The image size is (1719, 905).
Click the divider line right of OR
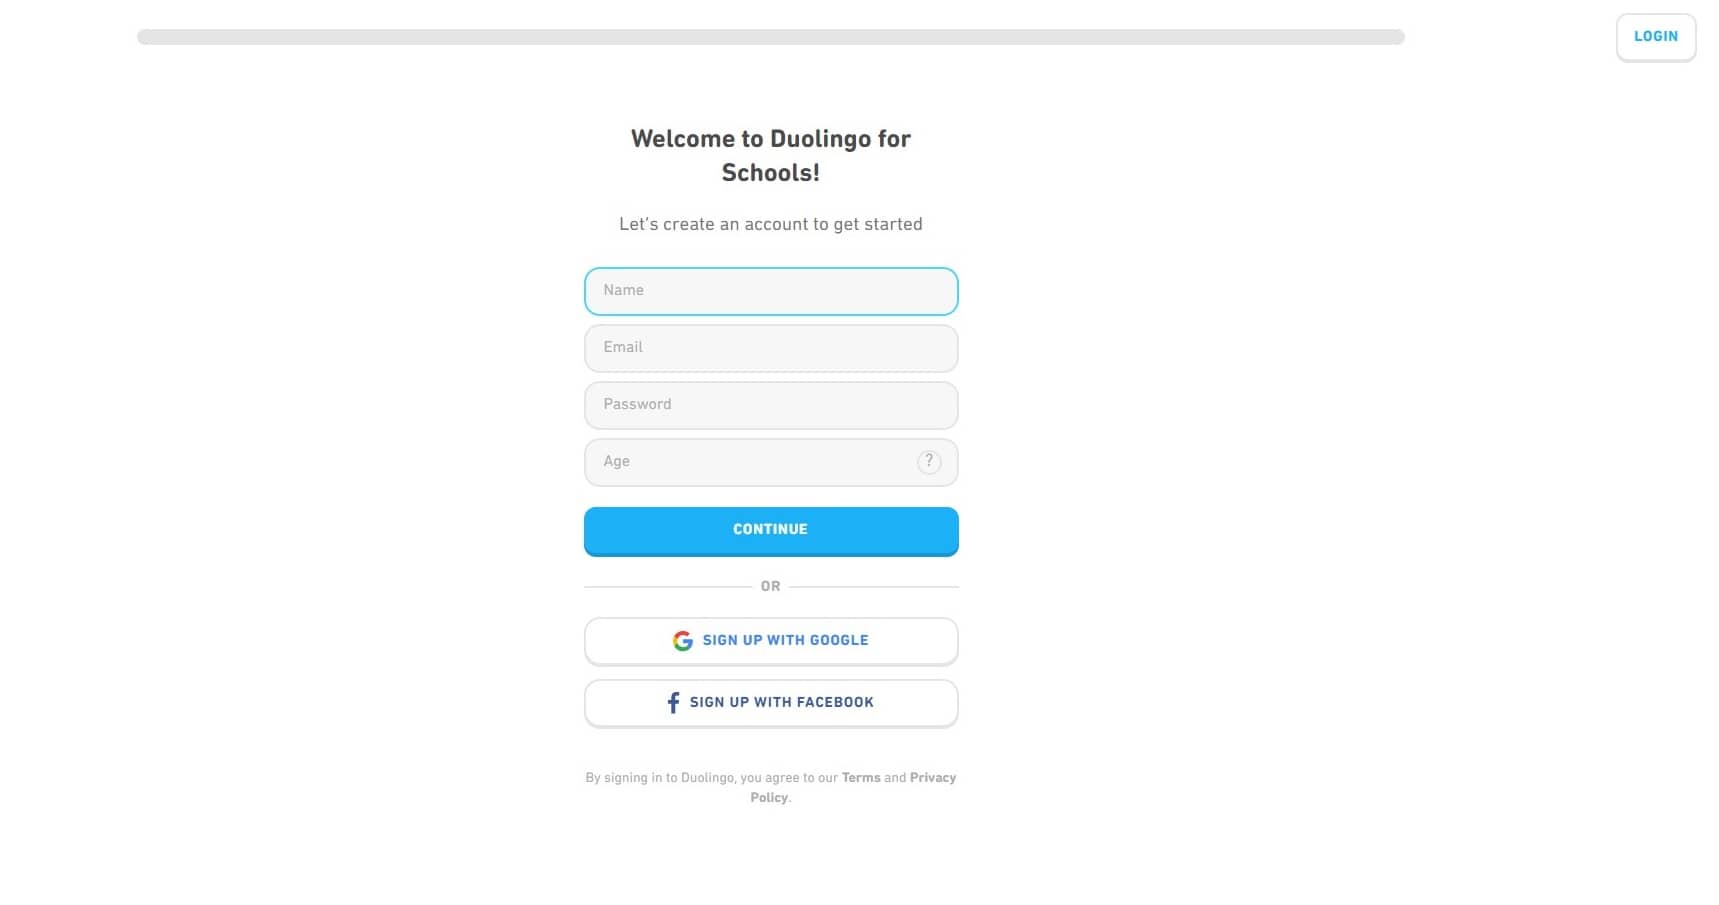[x=873, y=587]
